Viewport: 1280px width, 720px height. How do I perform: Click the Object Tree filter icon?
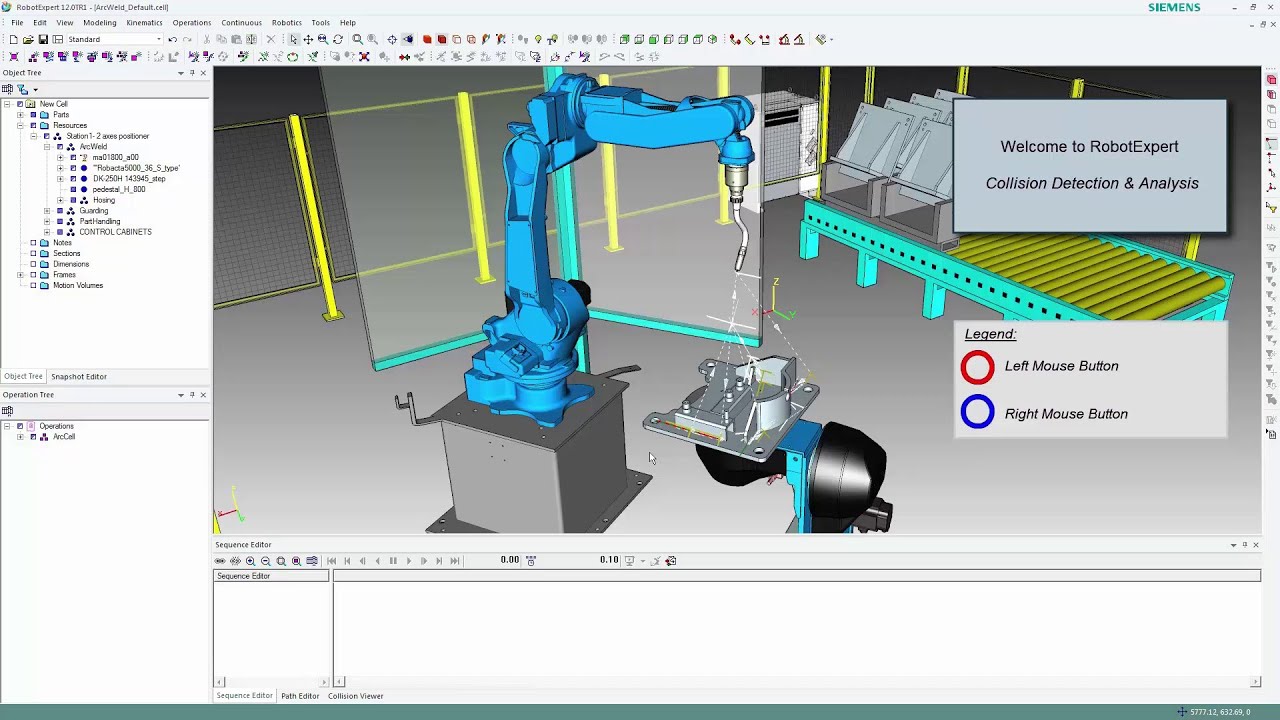pos(22,89)
